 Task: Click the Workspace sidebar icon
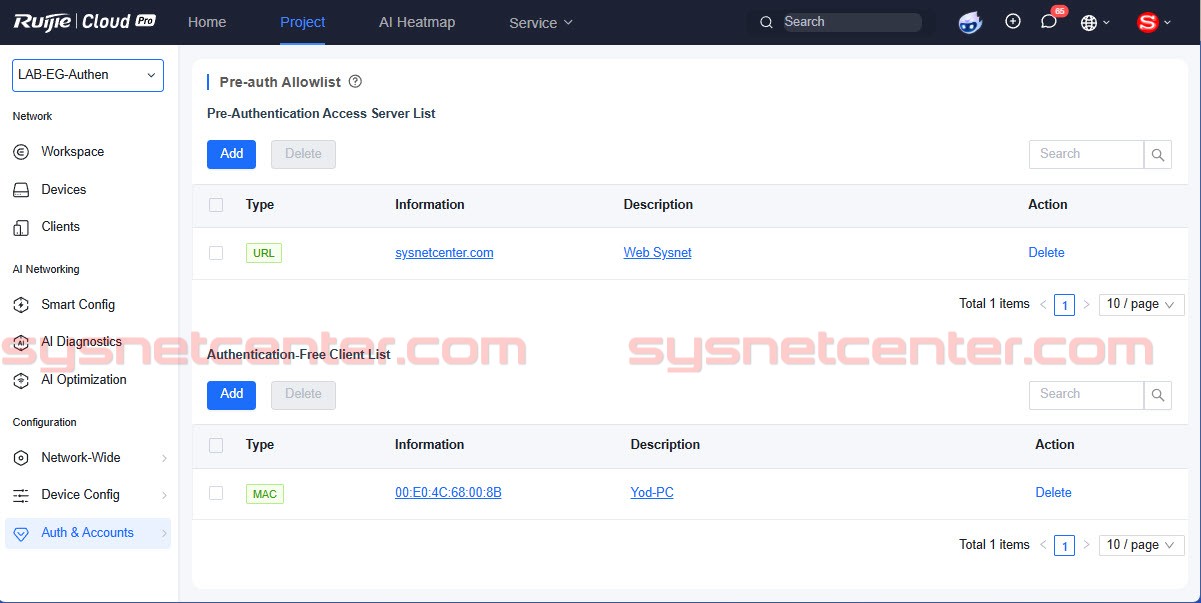[21, 152]
